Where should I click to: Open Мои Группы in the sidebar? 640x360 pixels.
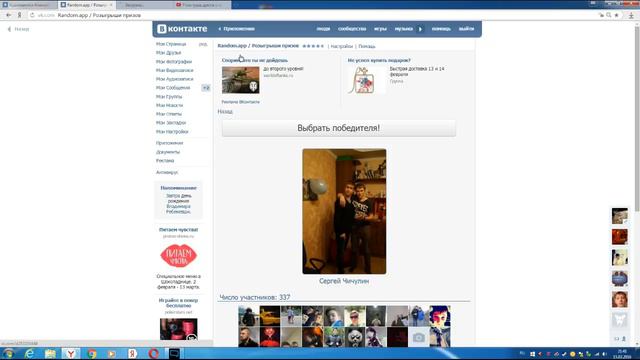tap(169, 97)
